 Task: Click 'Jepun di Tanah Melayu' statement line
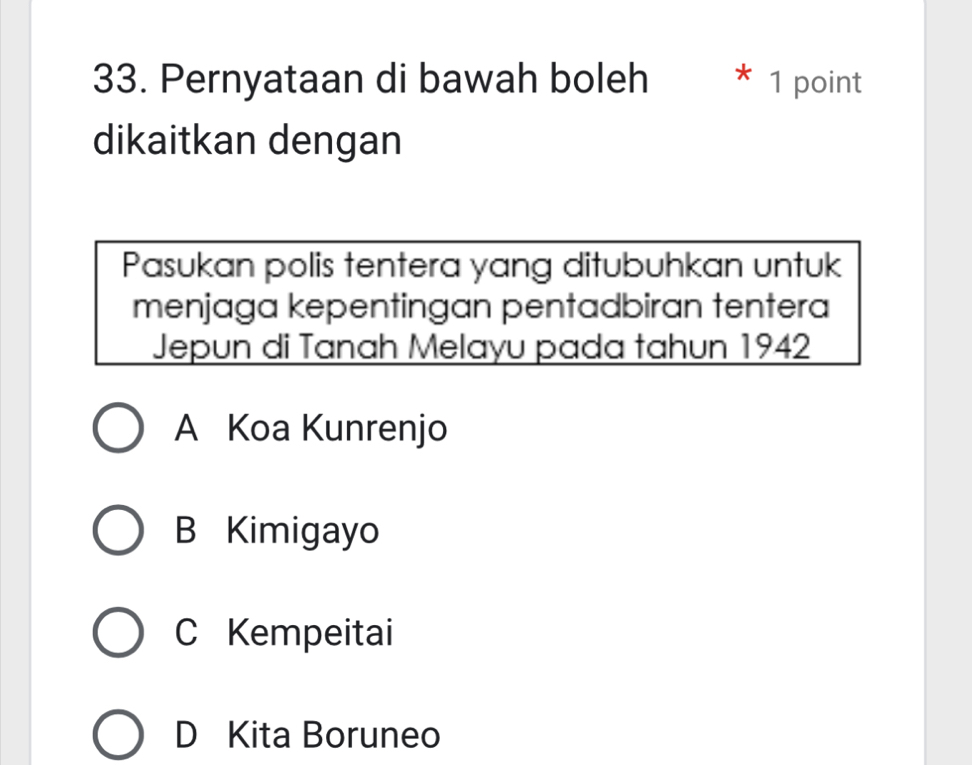tap(477, 347)
